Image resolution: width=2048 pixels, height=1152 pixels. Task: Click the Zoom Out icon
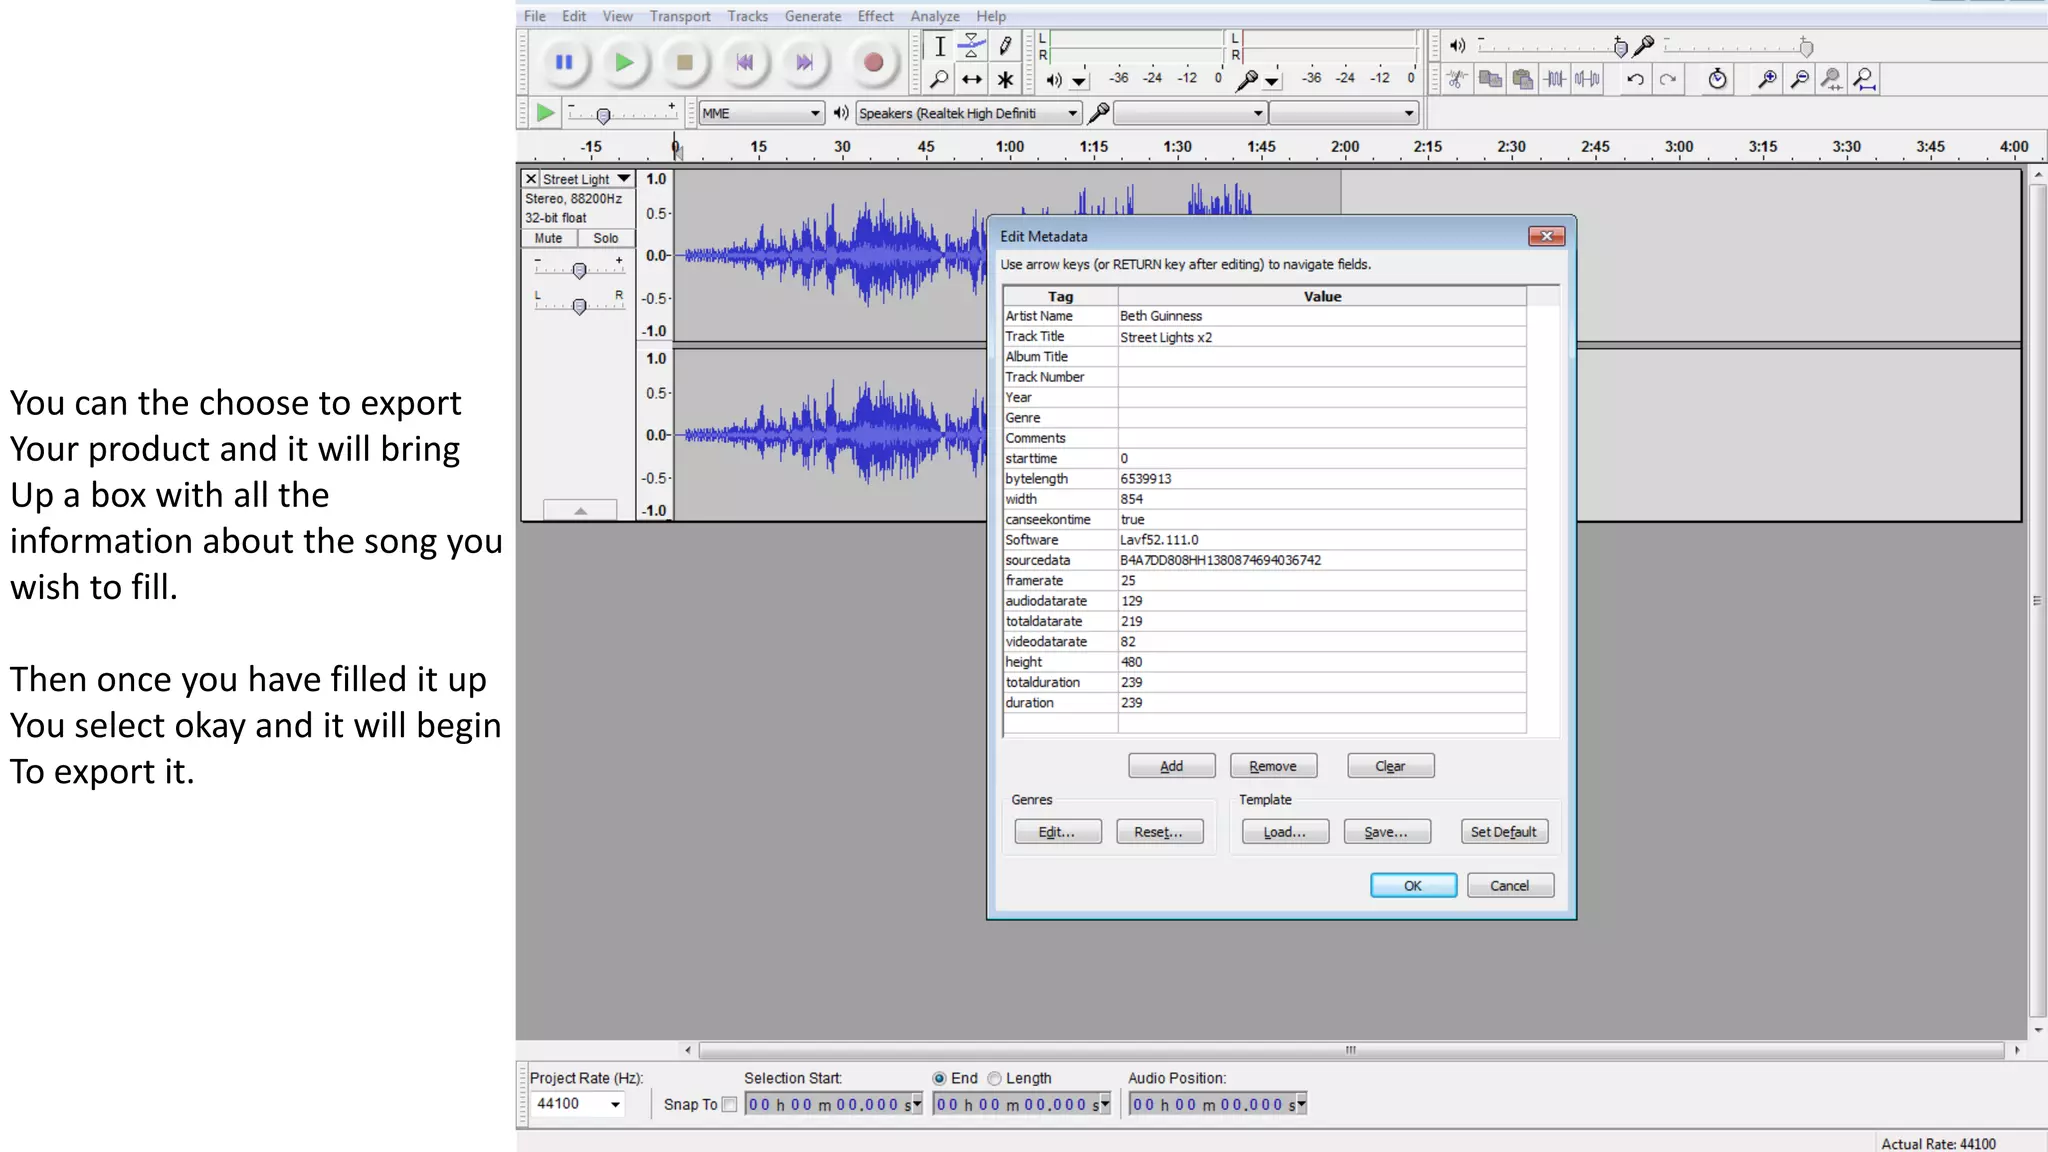(x=1799, y=79)
